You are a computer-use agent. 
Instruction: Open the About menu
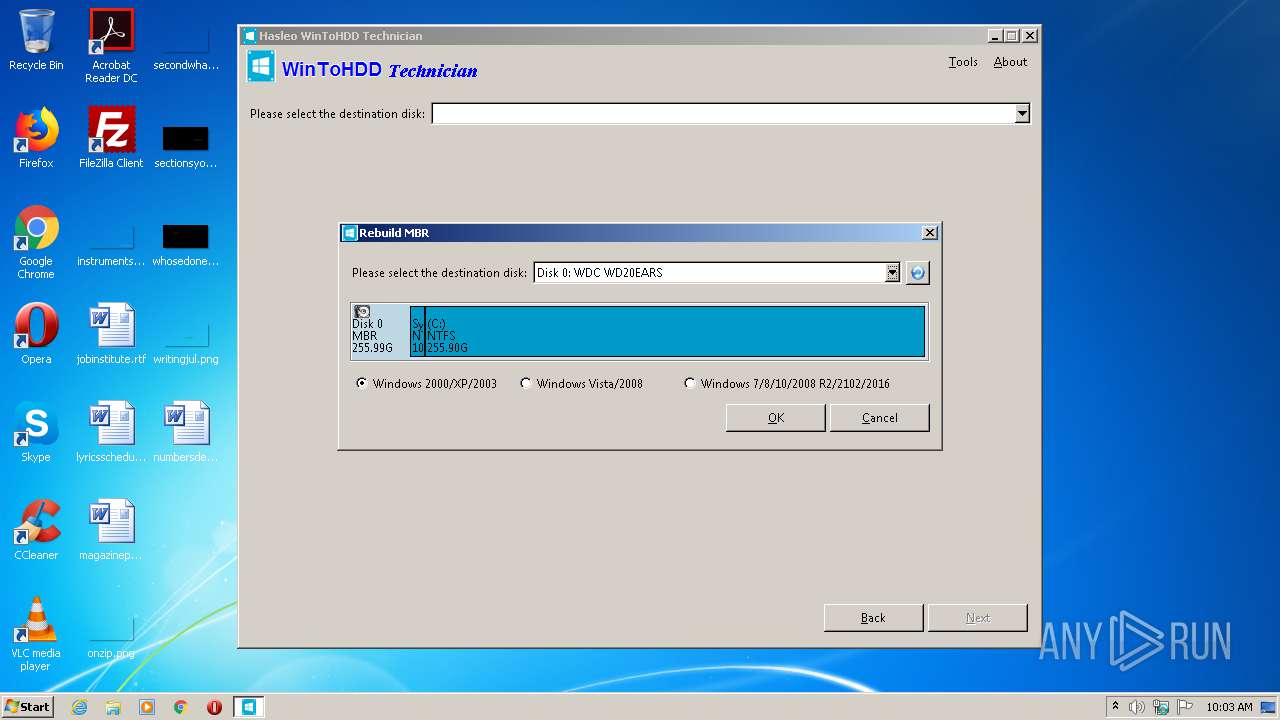(1010, 62)
